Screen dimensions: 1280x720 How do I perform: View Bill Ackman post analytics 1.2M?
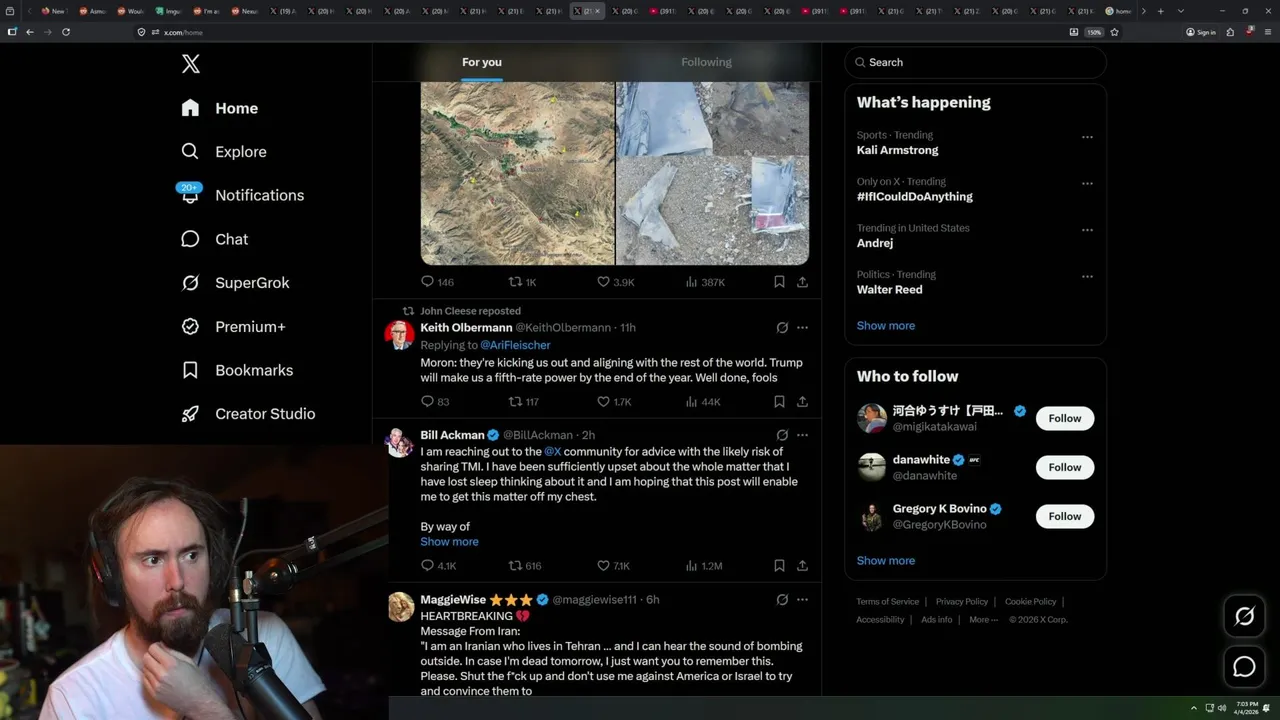click(x=704, y=565)
